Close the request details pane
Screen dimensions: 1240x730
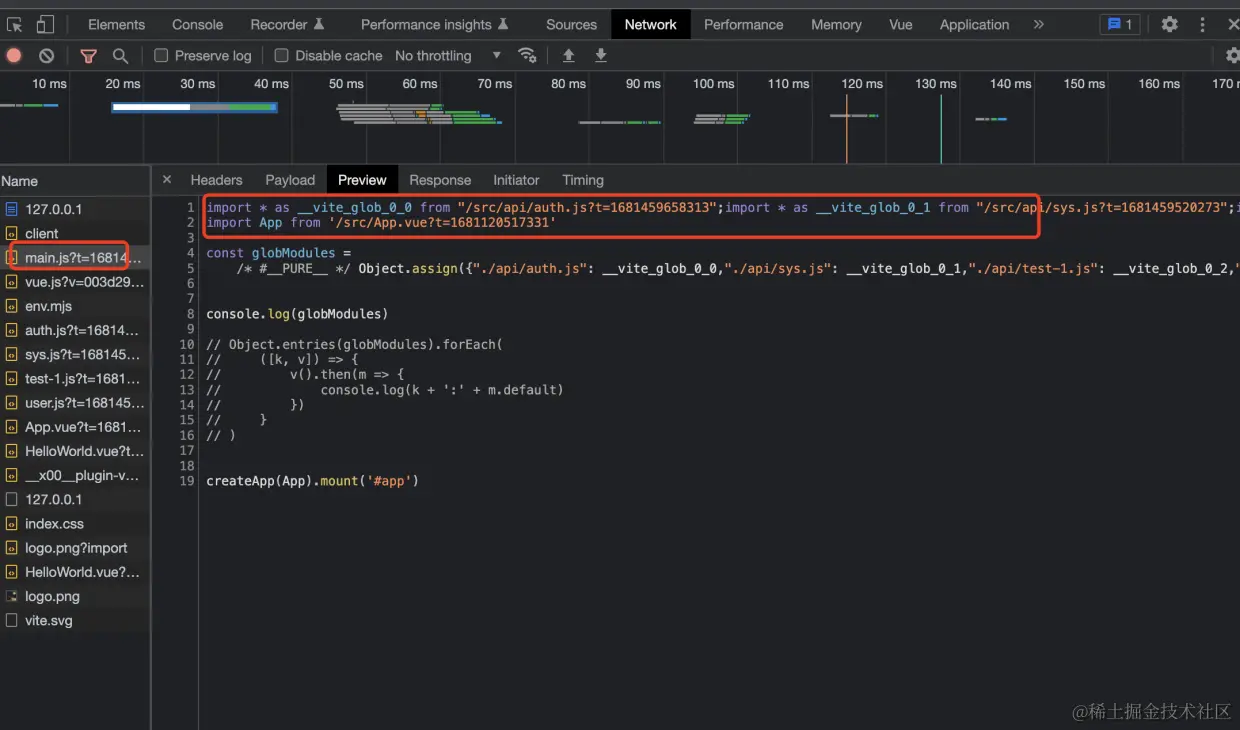click(x=167, y=180)
